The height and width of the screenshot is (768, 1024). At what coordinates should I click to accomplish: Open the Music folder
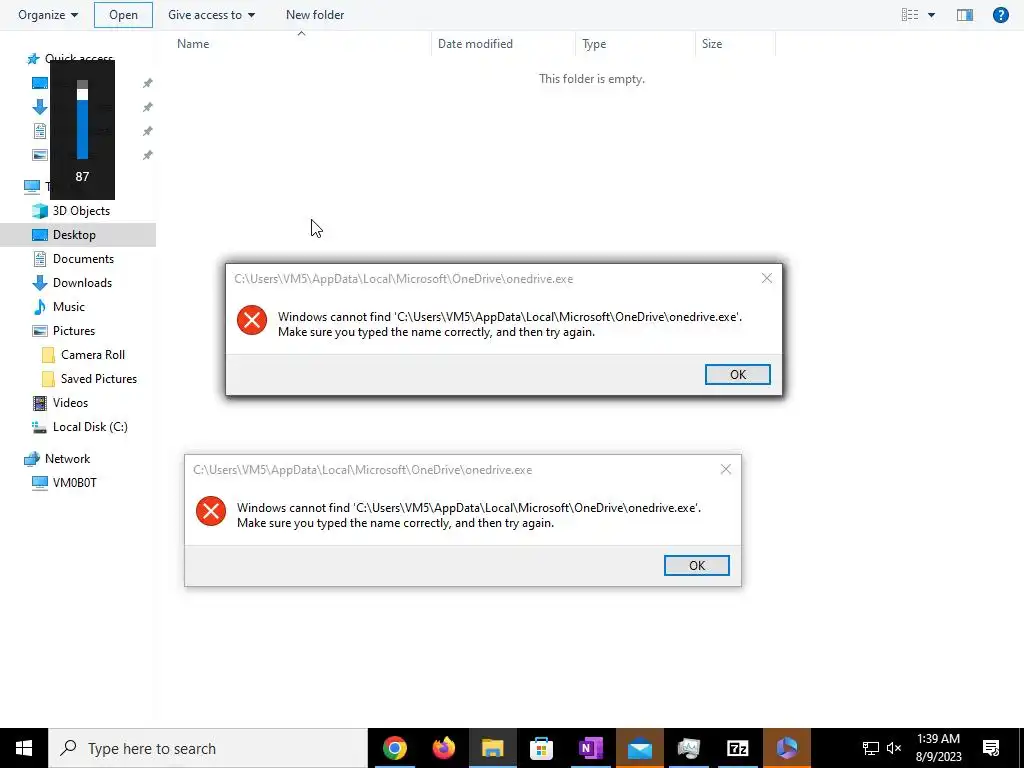(69, 307)
